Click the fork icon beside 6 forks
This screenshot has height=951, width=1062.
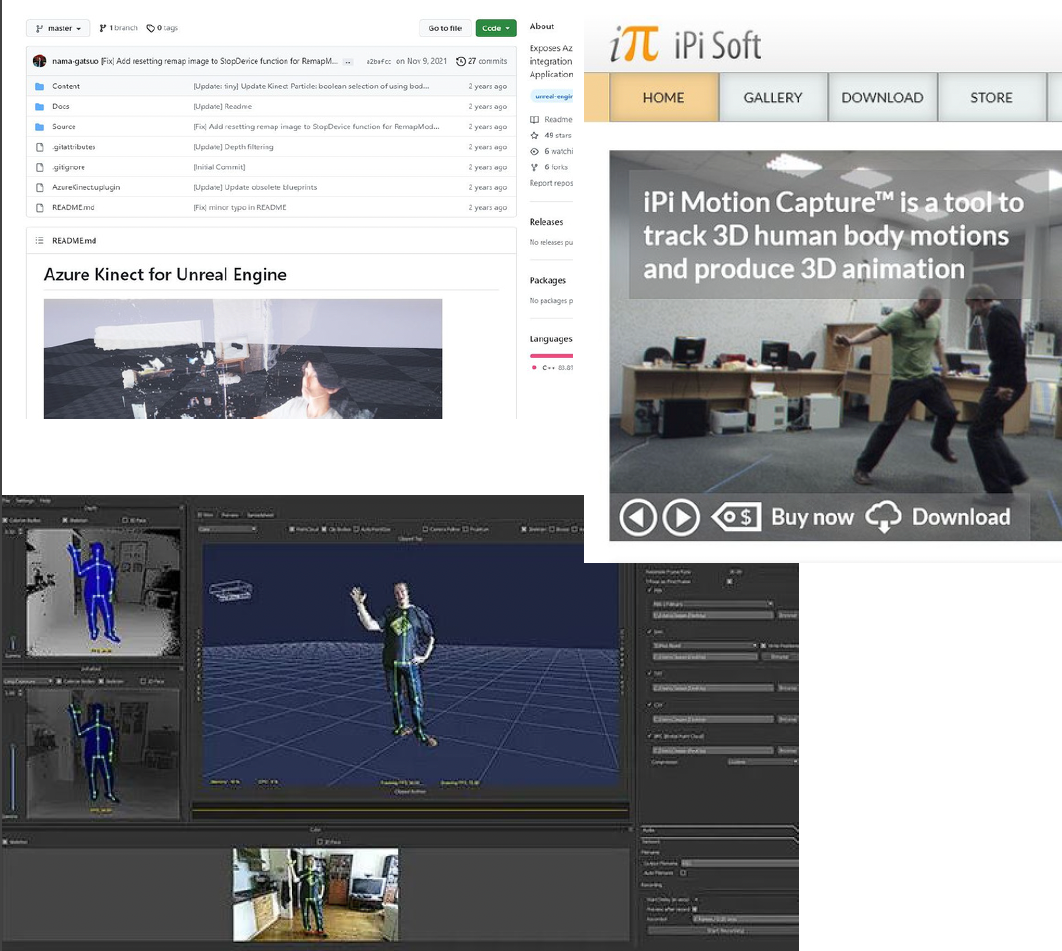[x=534, y=167]
